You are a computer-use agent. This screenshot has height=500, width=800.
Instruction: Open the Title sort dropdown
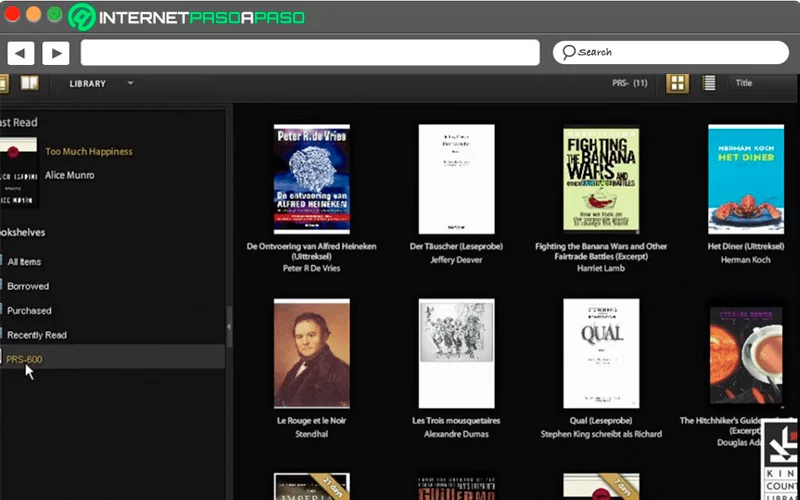(x=744, y=84)
